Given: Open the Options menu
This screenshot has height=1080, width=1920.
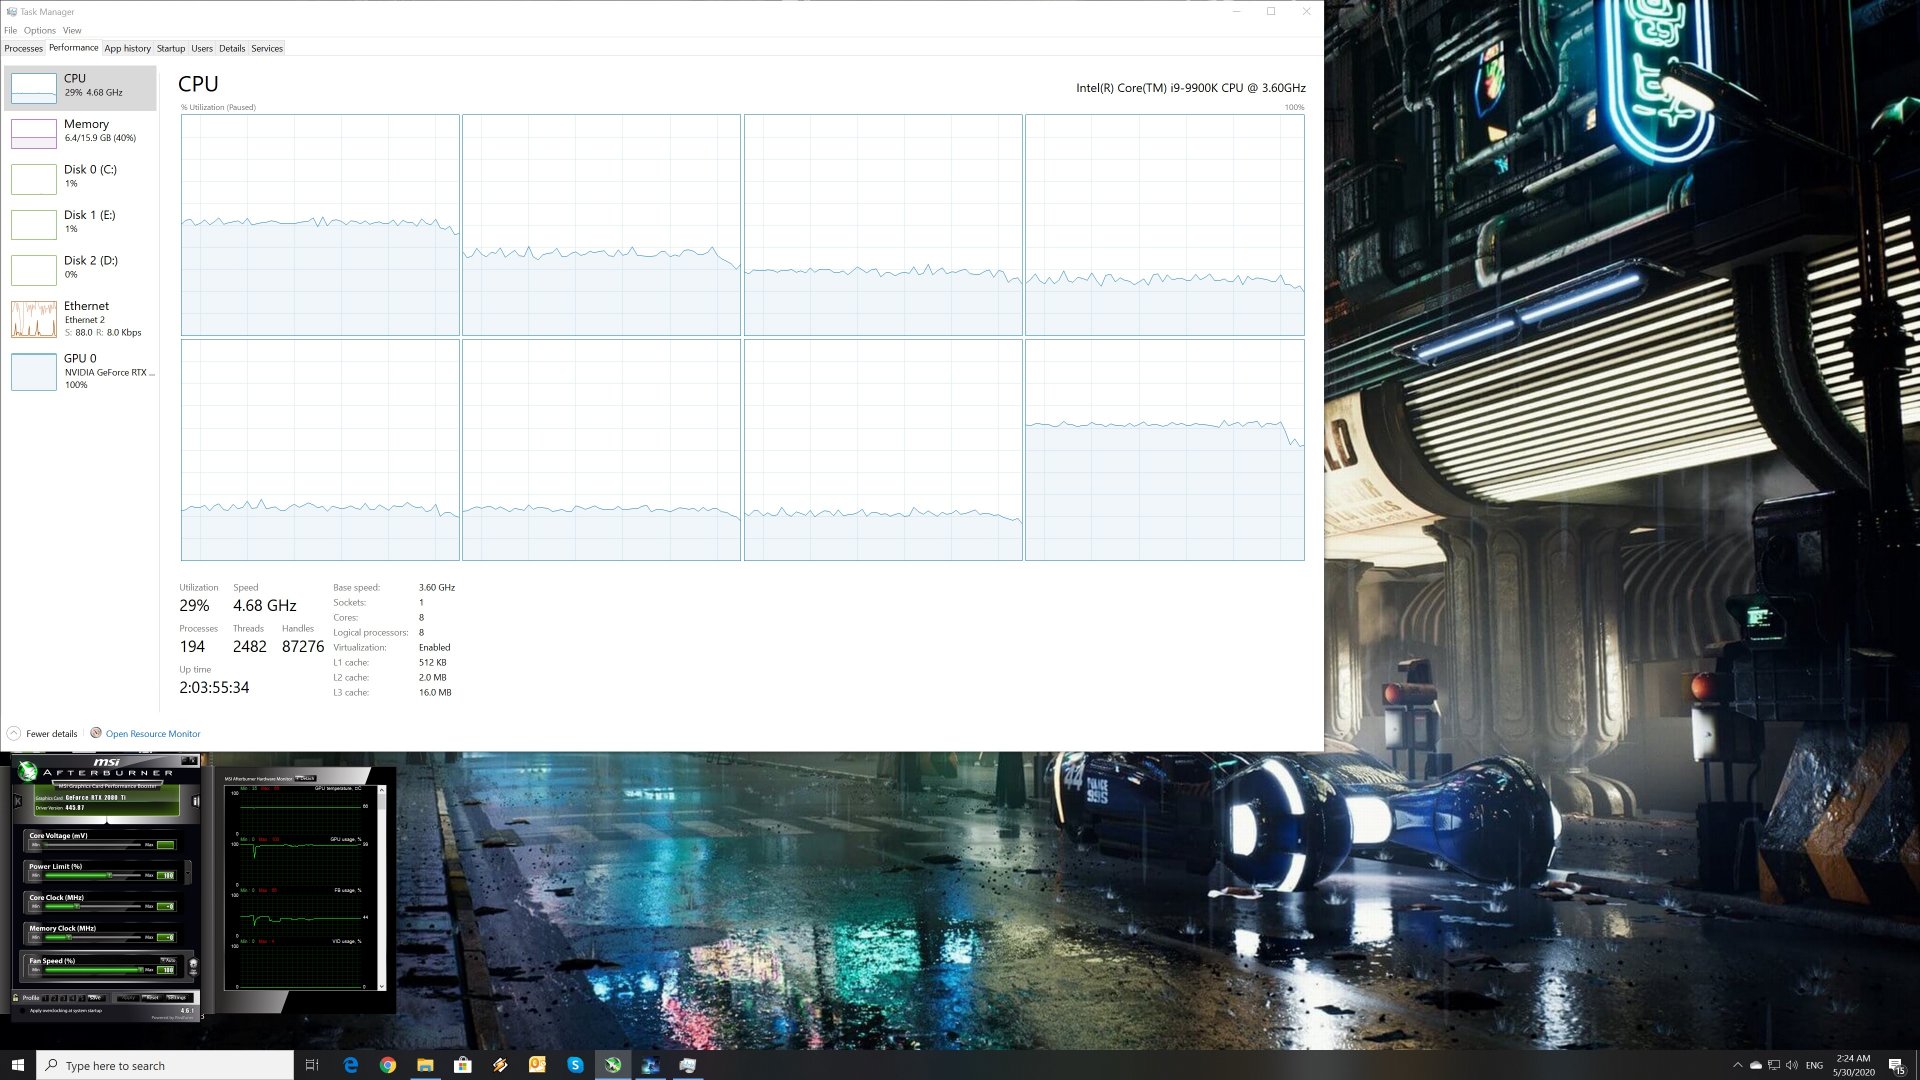Looking at the screenshot, I should coord(40,30).
